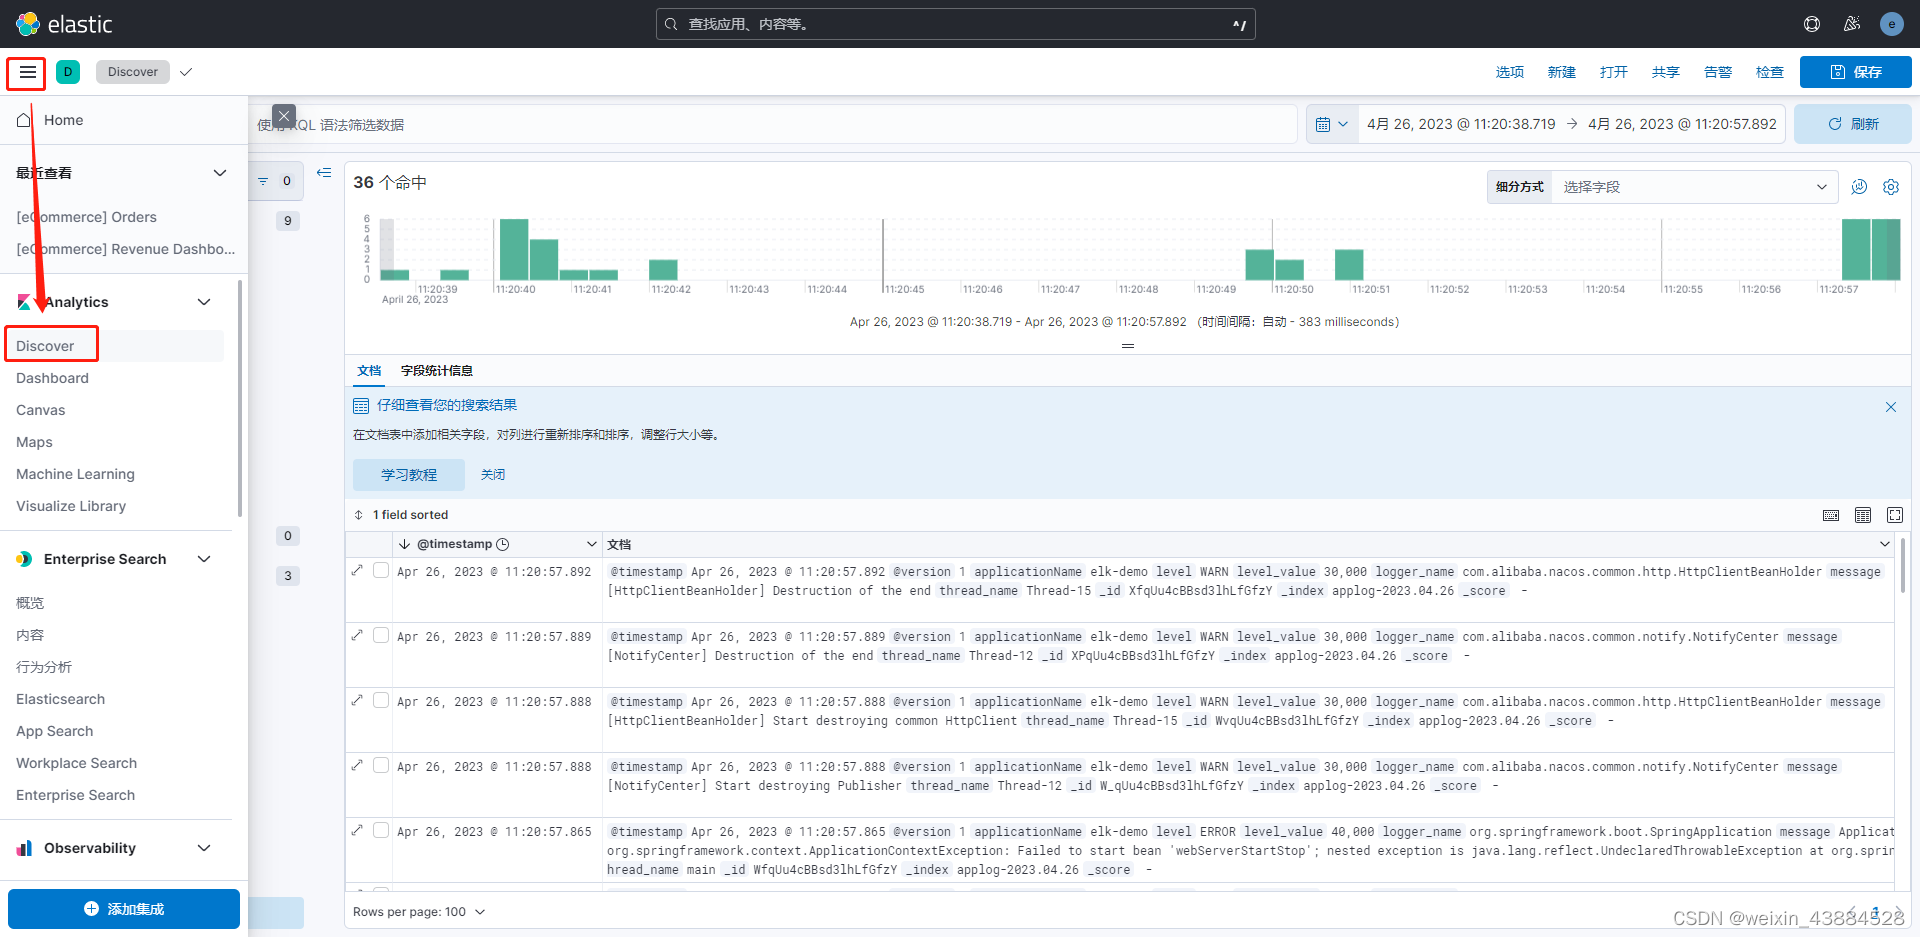The width and height of the screenshot is (1920, 937).
Task: Open Maps in Analytics
Action: pyautogui.click(x=34, y=442)
